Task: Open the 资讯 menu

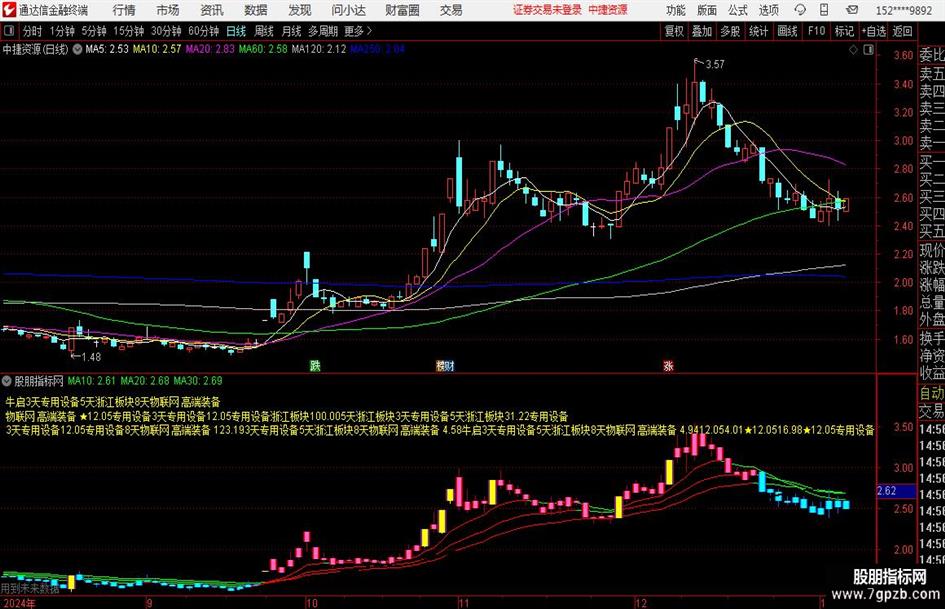Action: click(x=212, y=10)
